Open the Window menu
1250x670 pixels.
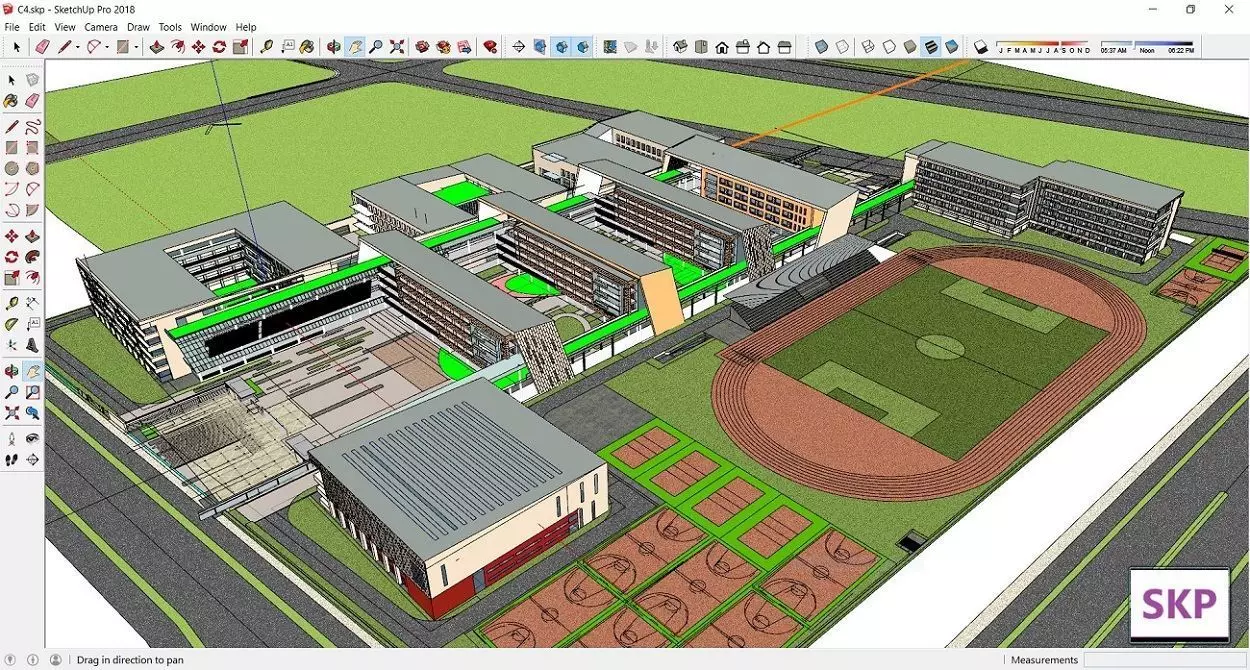209,27
